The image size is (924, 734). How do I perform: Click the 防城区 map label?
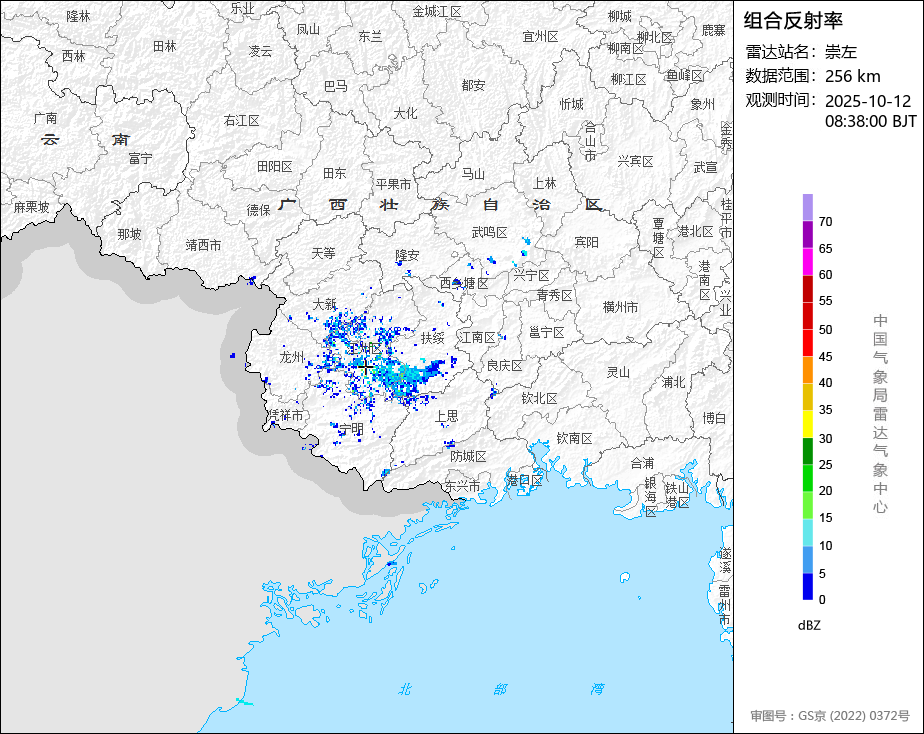coord(468,456)
